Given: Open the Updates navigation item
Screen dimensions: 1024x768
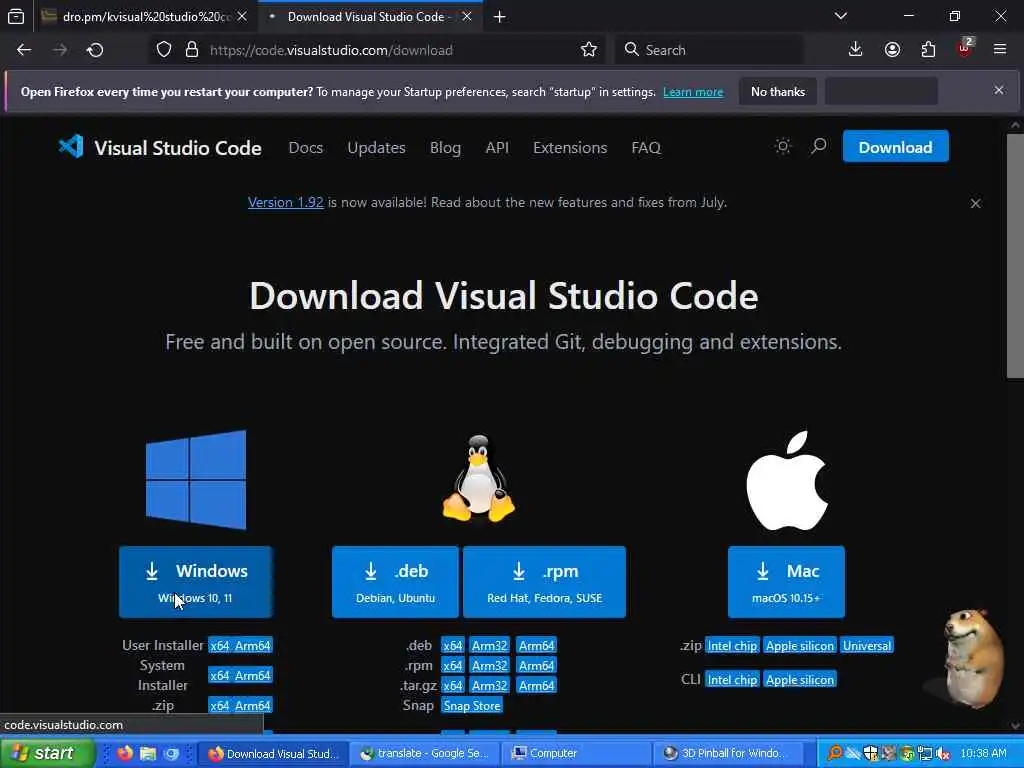Looking at the screenshot, I should tap(376, 148).
